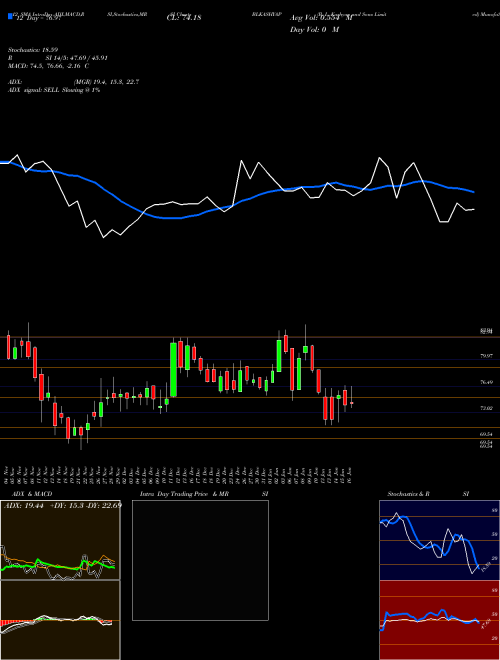Click the red-background RSI chart panel
The height and width of the screenshot is (660, 500).
439,620
